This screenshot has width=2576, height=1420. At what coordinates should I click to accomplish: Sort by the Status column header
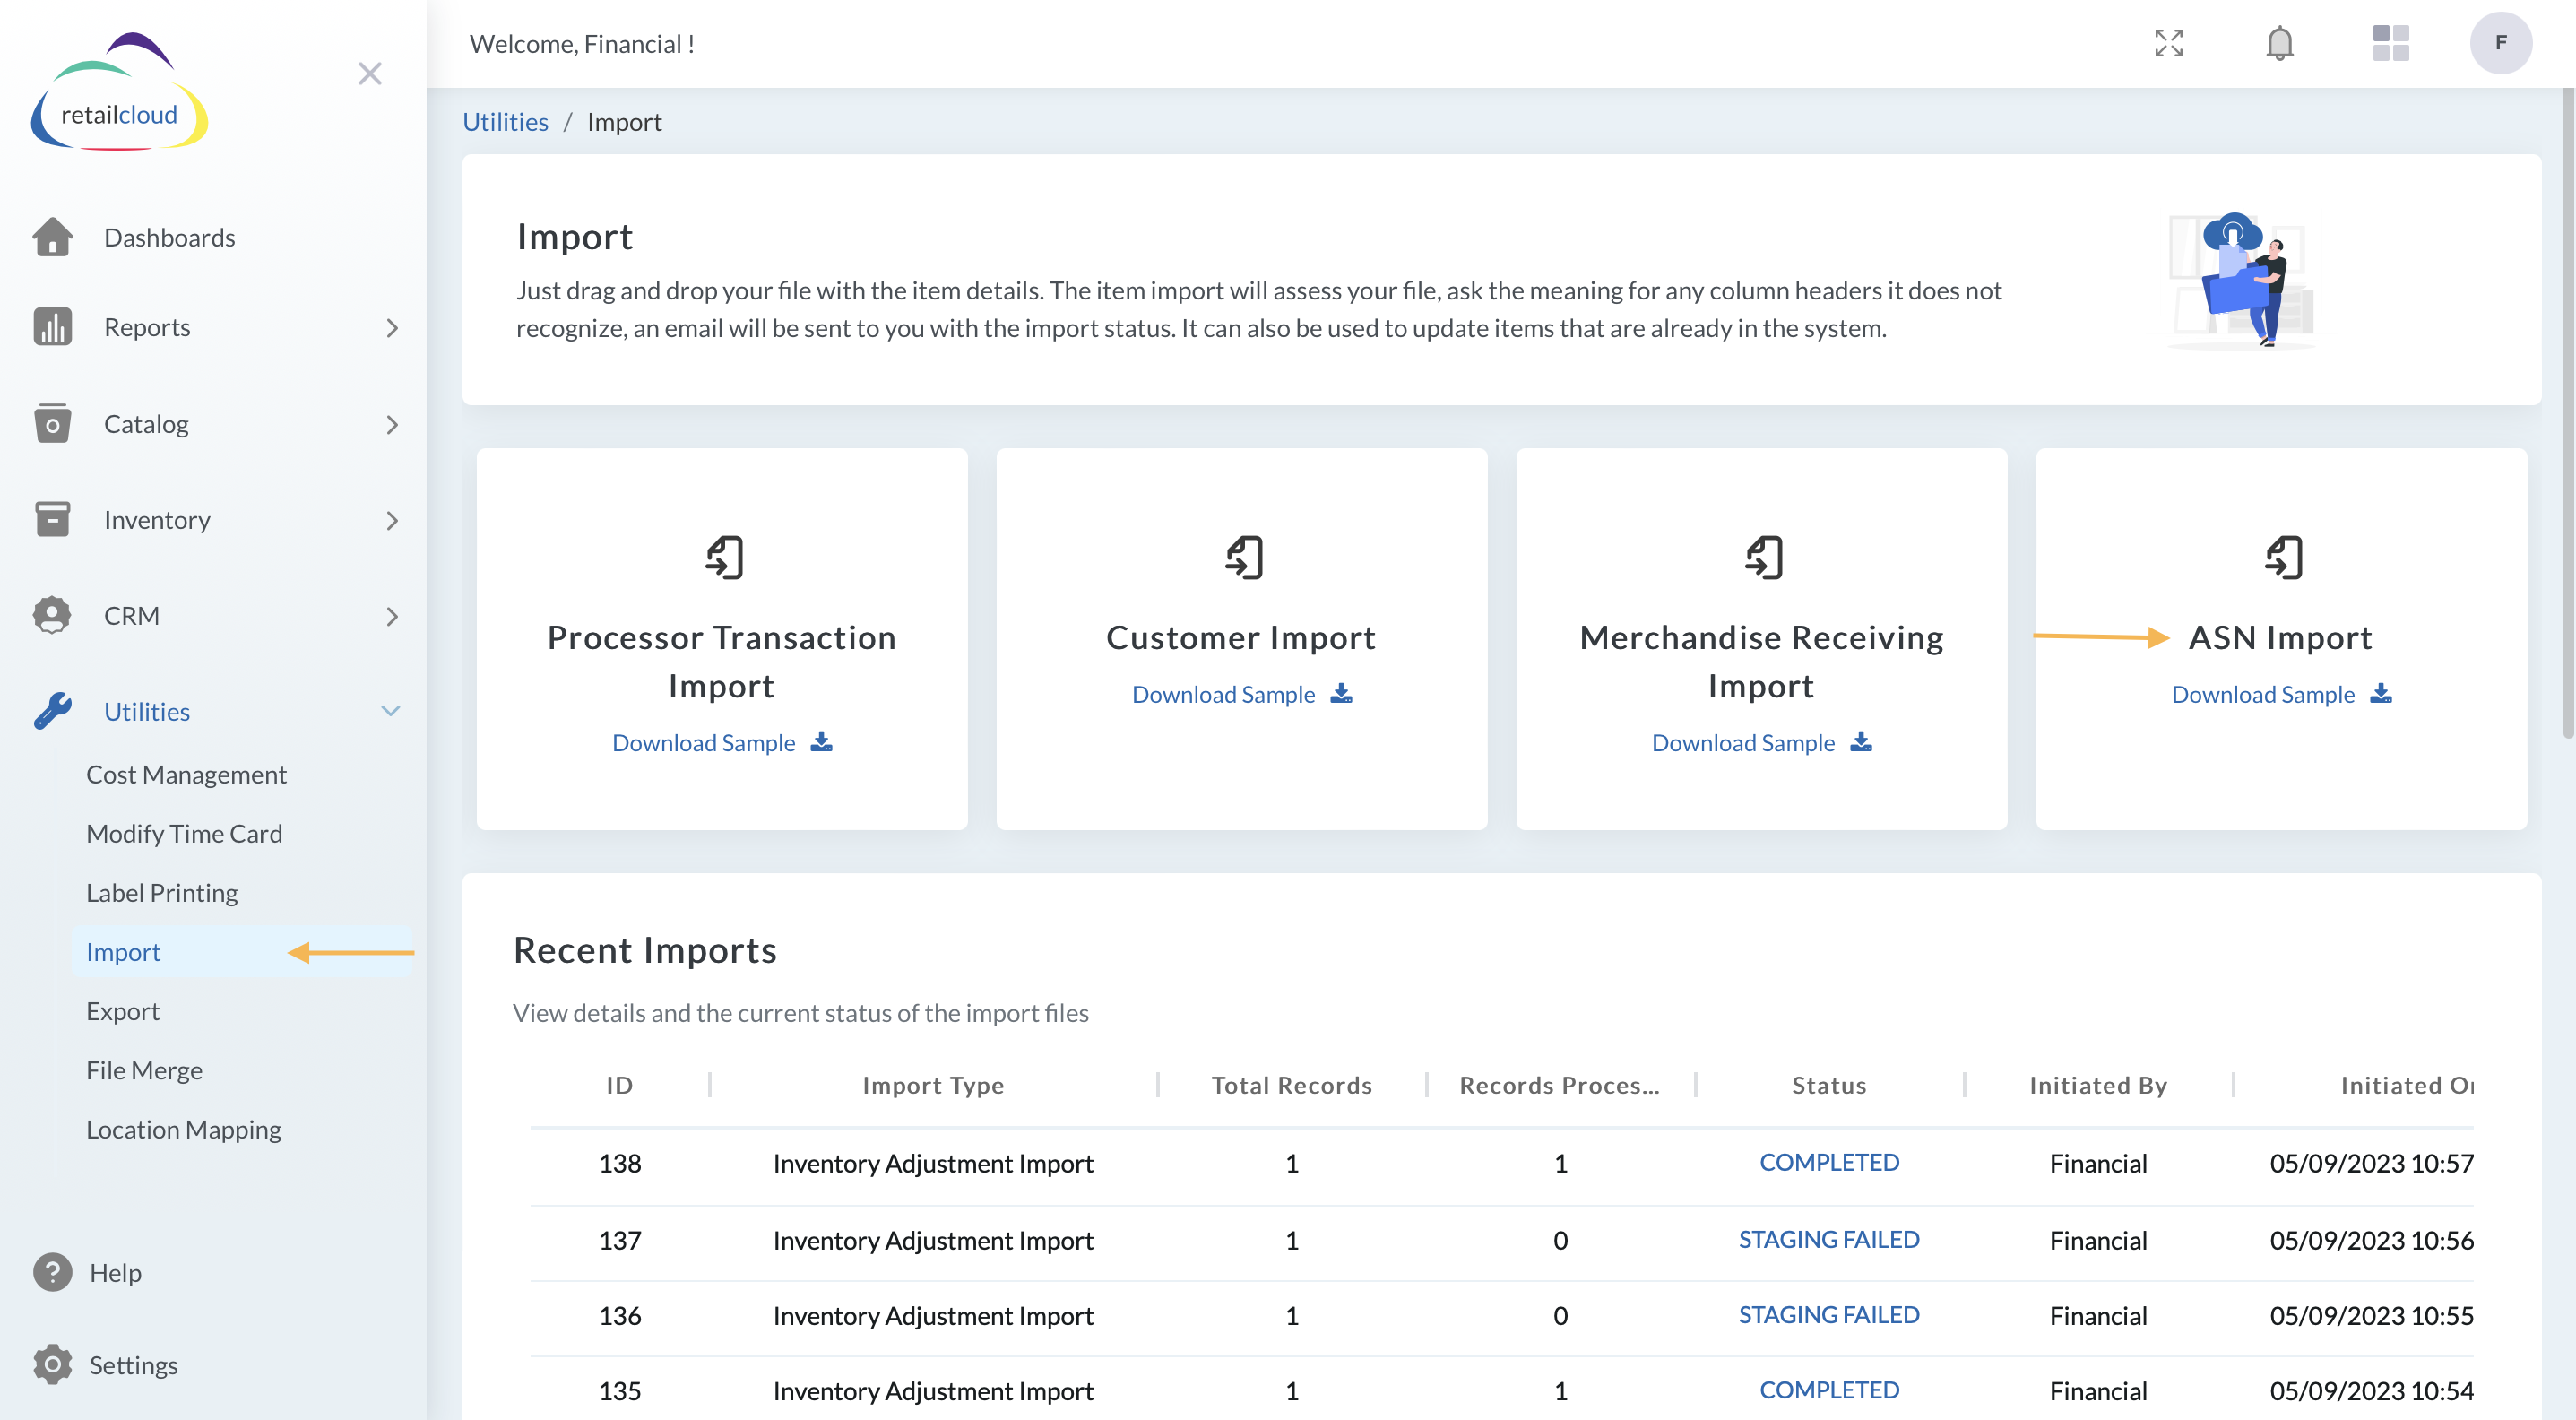coord(1829,1085)
